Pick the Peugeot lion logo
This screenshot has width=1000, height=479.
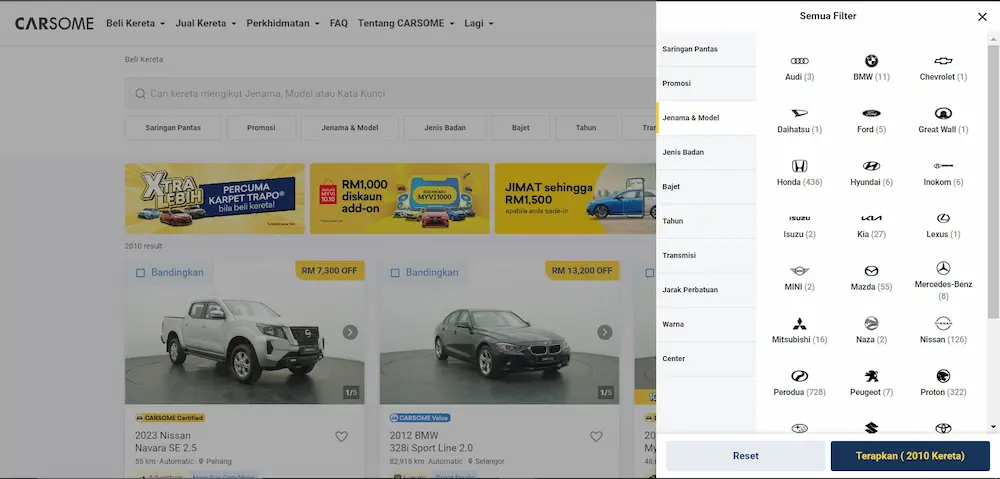tap(871, 376)
